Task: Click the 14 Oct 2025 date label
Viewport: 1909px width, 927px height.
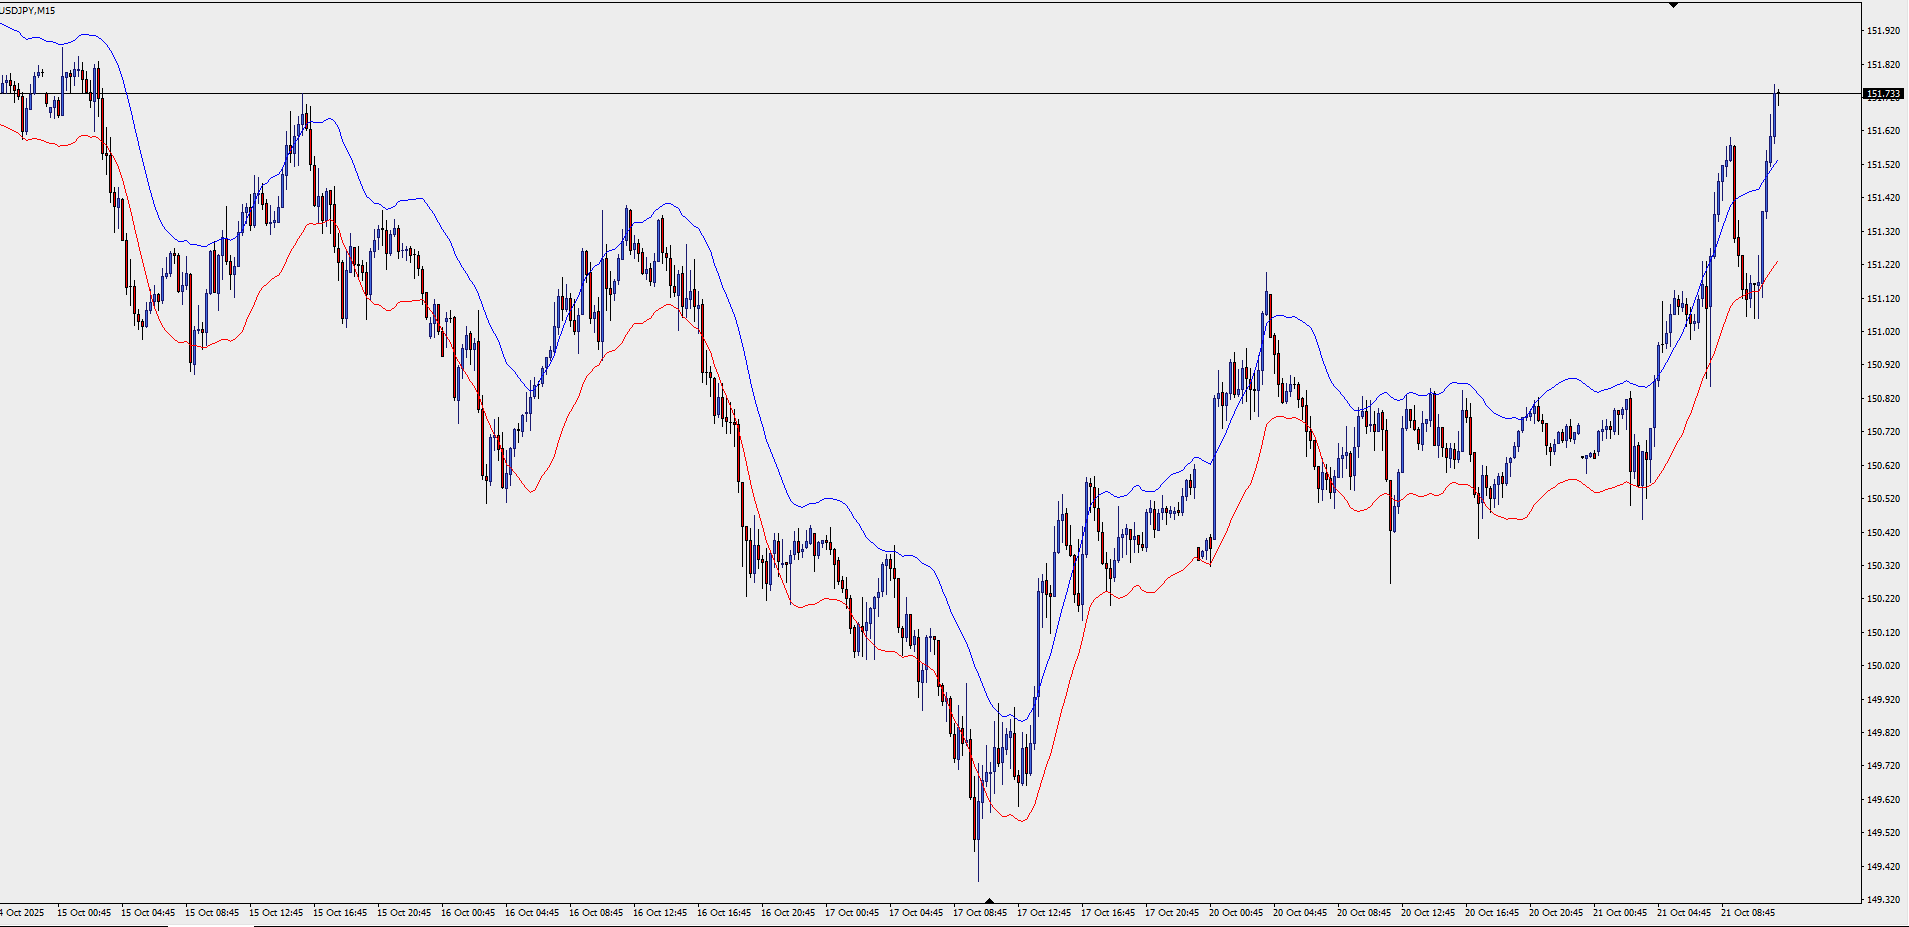Action: (x=22, y=913)
